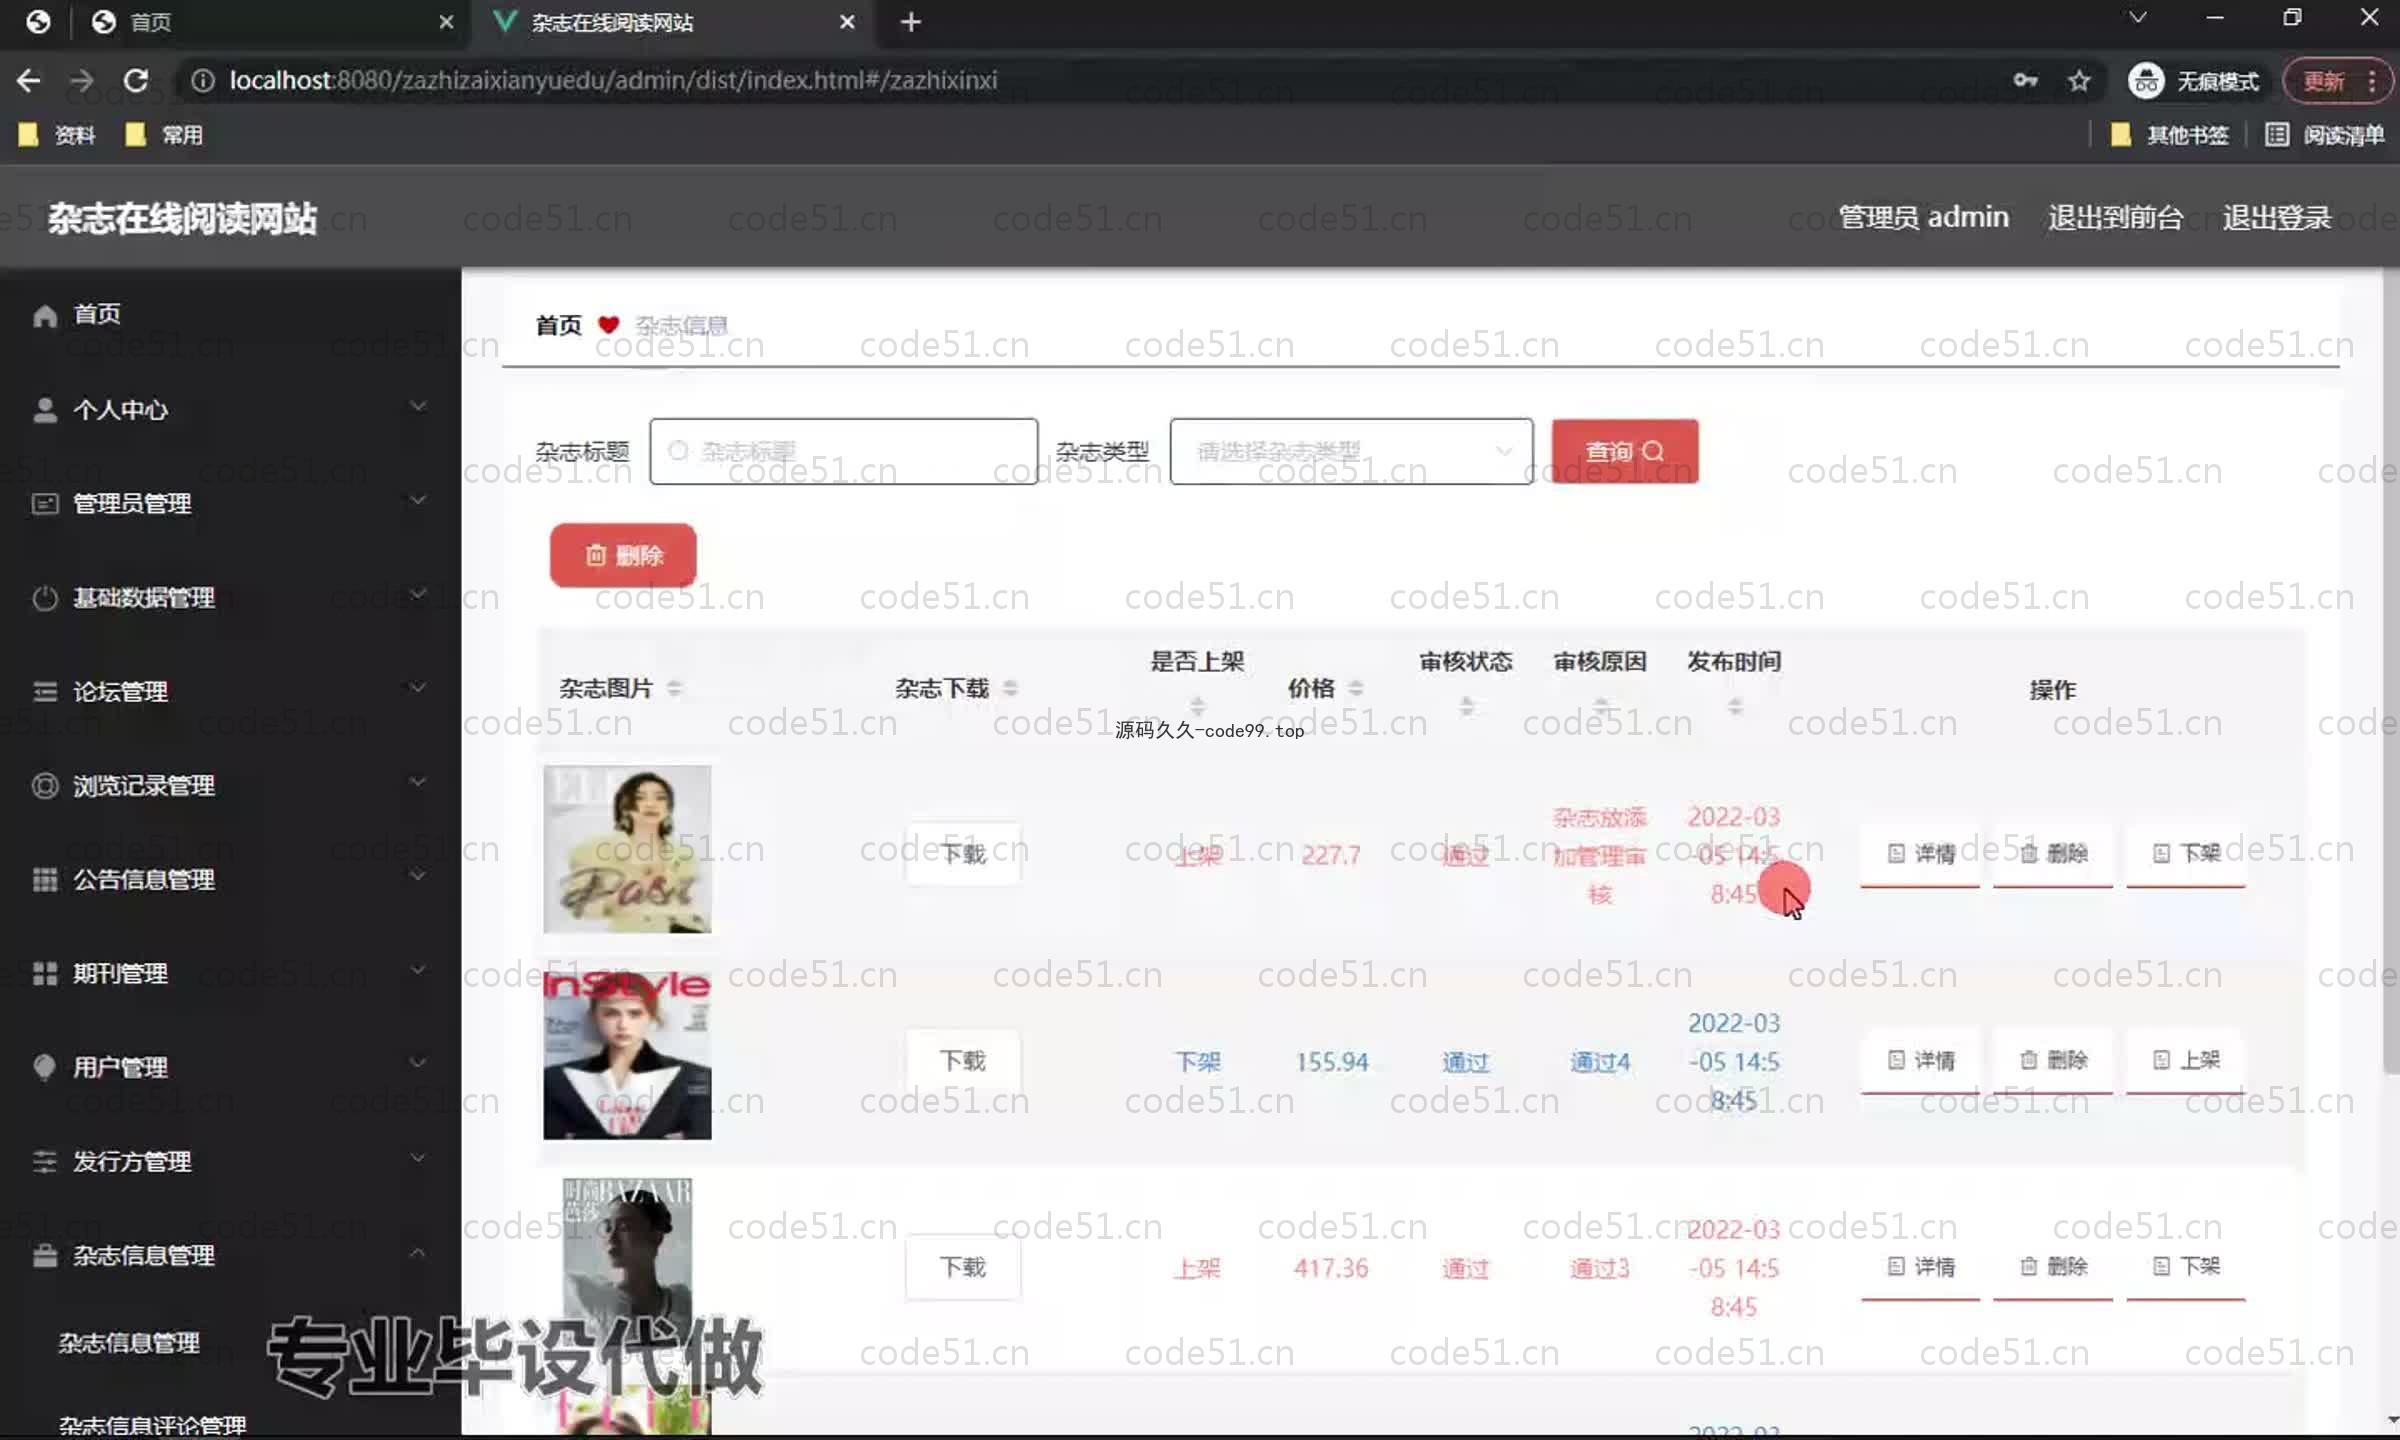The height and width of the screenshot is (1440, 2400).
Task: Click 管理员 admin in header
Action: click(1923, 217)
